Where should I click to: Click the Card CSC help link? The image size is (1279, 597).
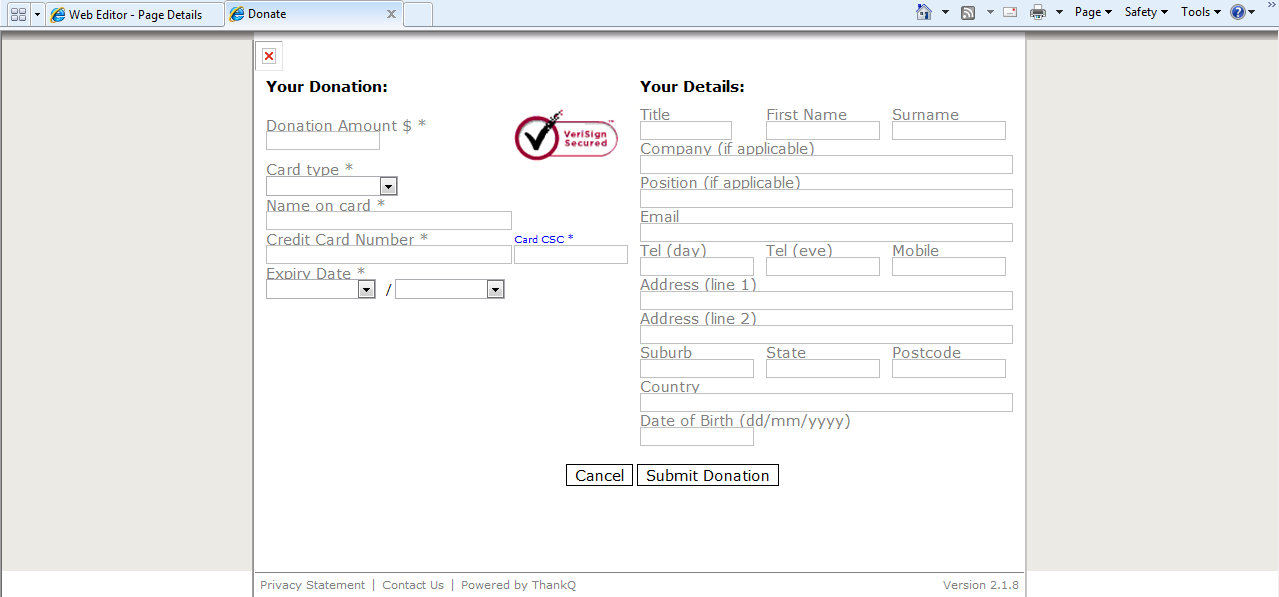(539, 240)
